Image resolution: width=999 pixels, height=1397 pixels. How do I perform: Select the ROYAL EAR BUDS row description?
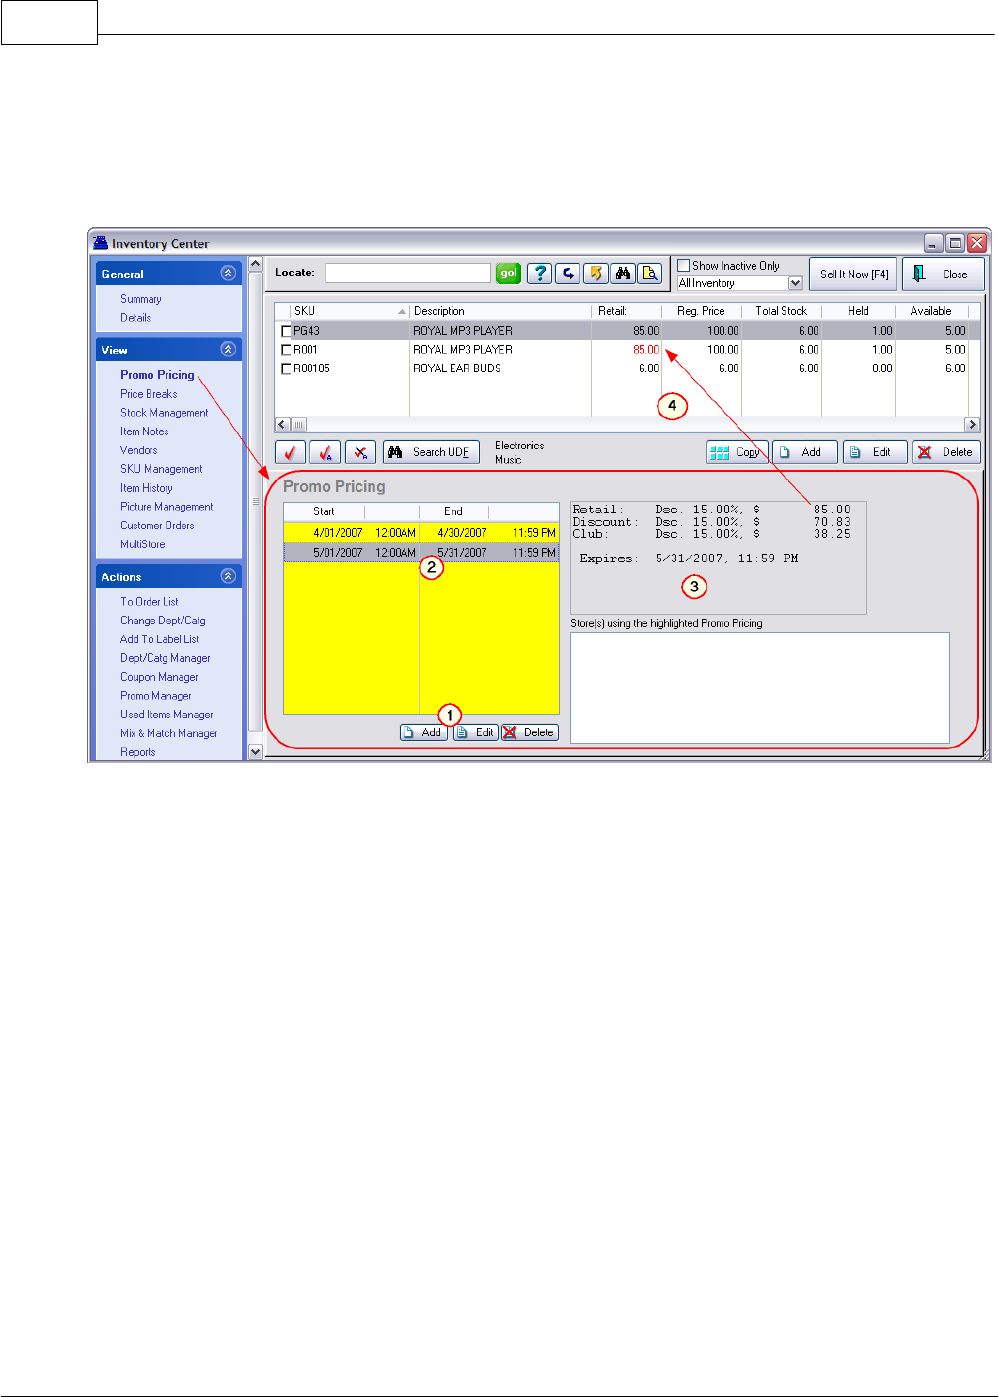pyautogui.click(x=457, y=369)
